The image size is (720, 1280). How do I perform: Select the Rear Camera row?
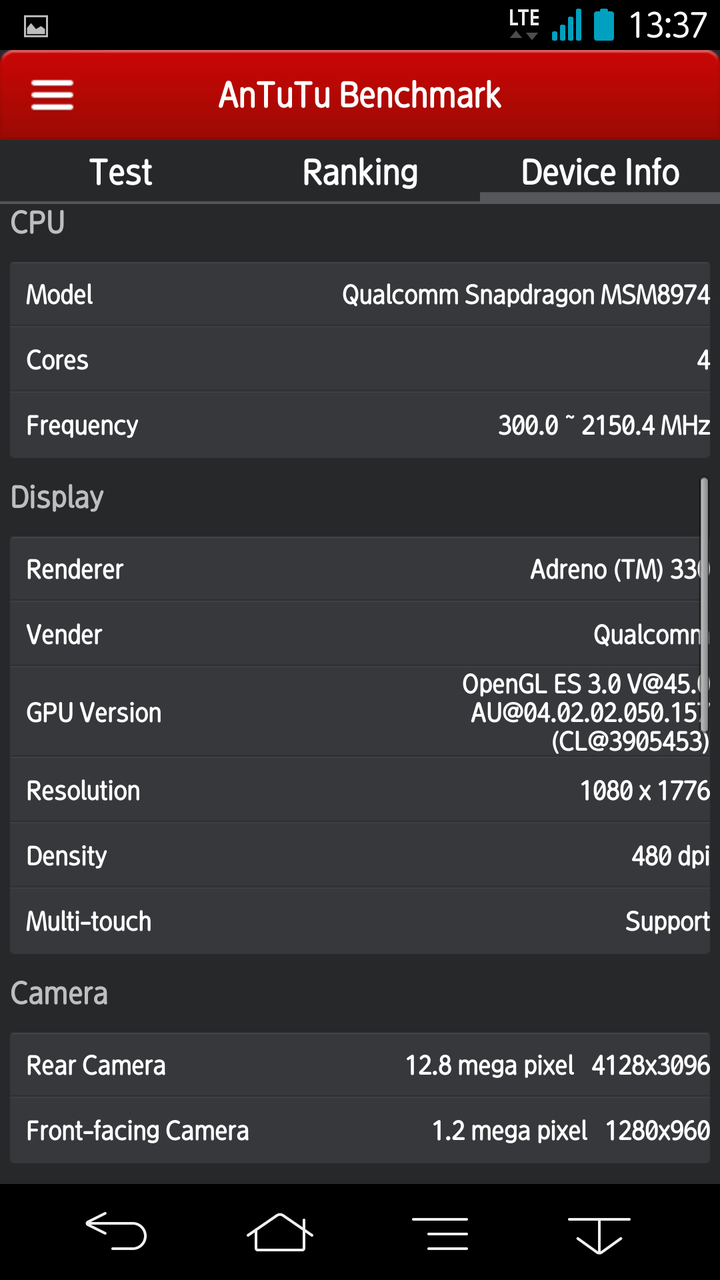pos(360,1065)
